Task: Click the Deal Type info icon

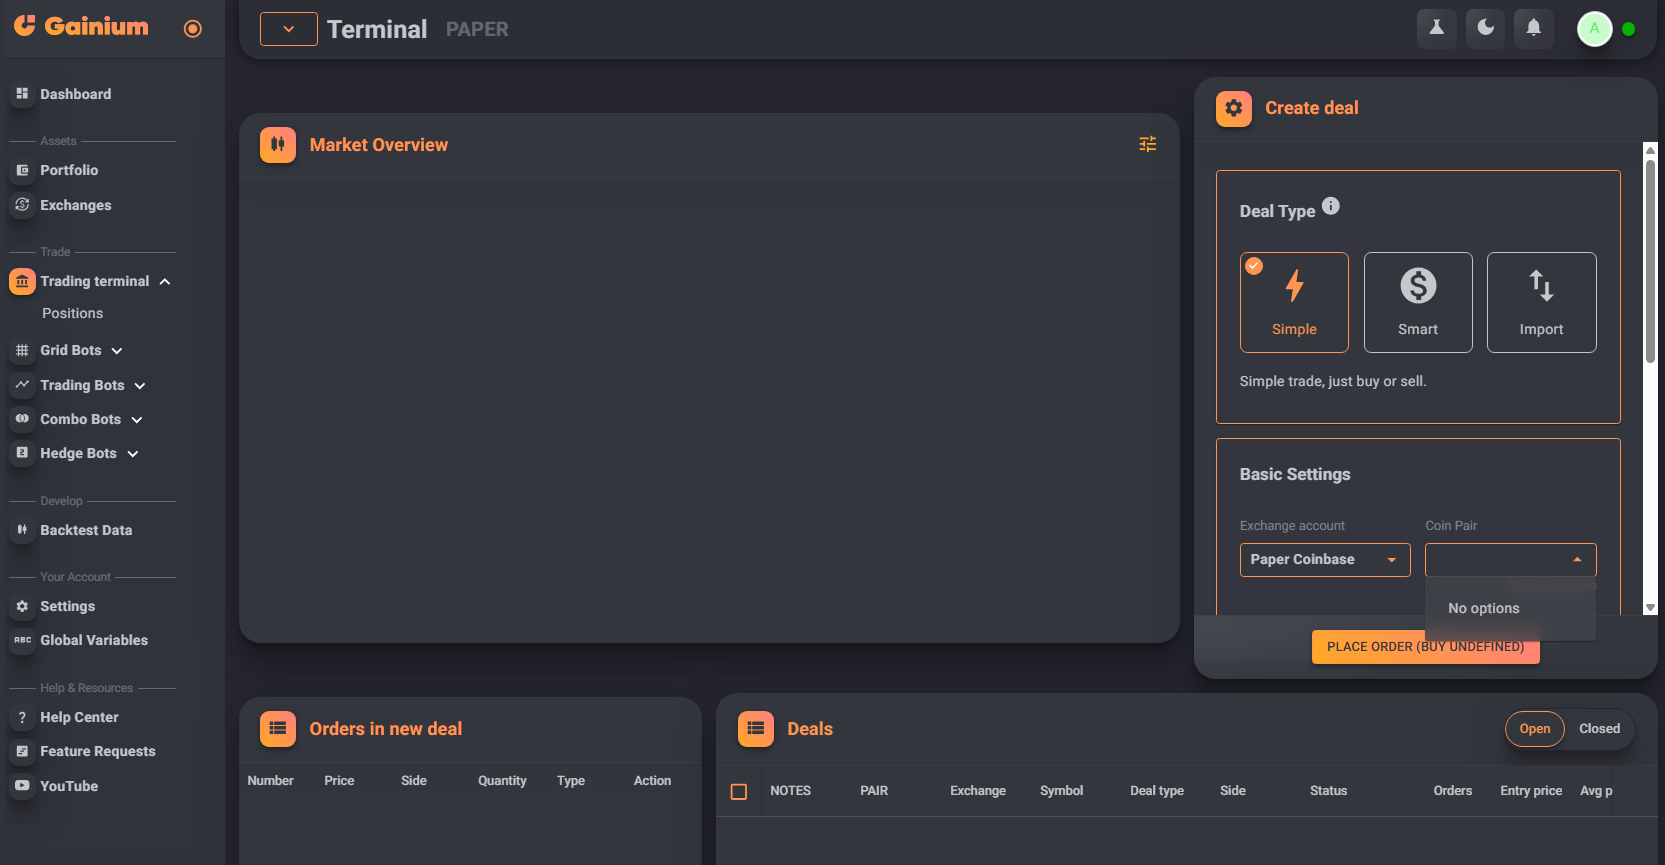Action: [1330, 206]
